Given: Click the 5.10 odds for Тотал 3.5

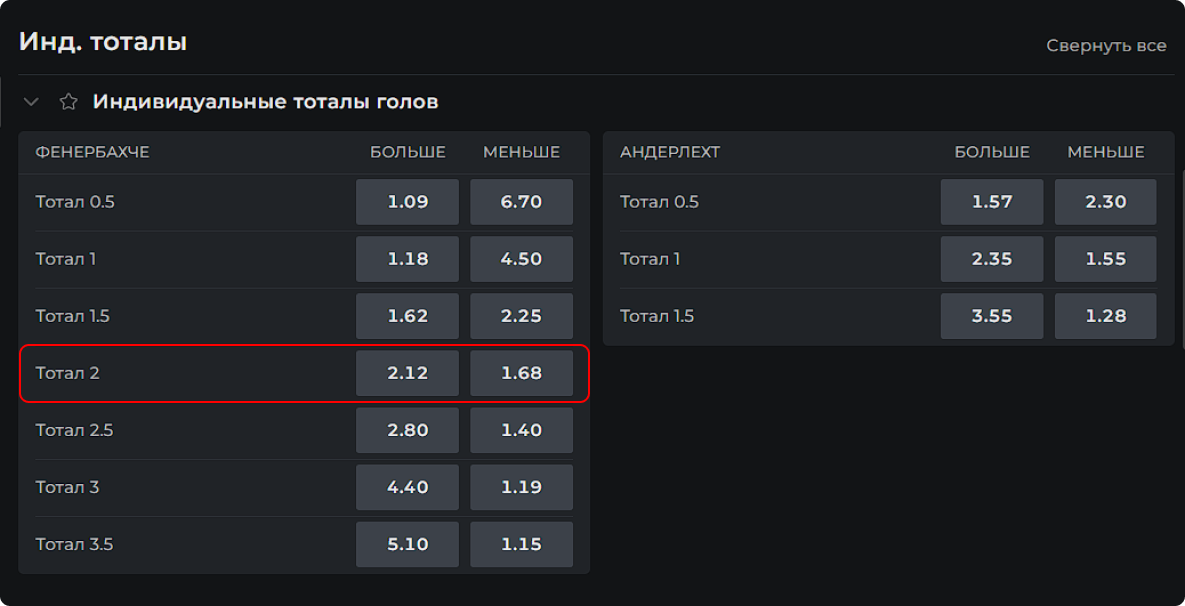Looking at the screenshot, I should click(407, 544).
